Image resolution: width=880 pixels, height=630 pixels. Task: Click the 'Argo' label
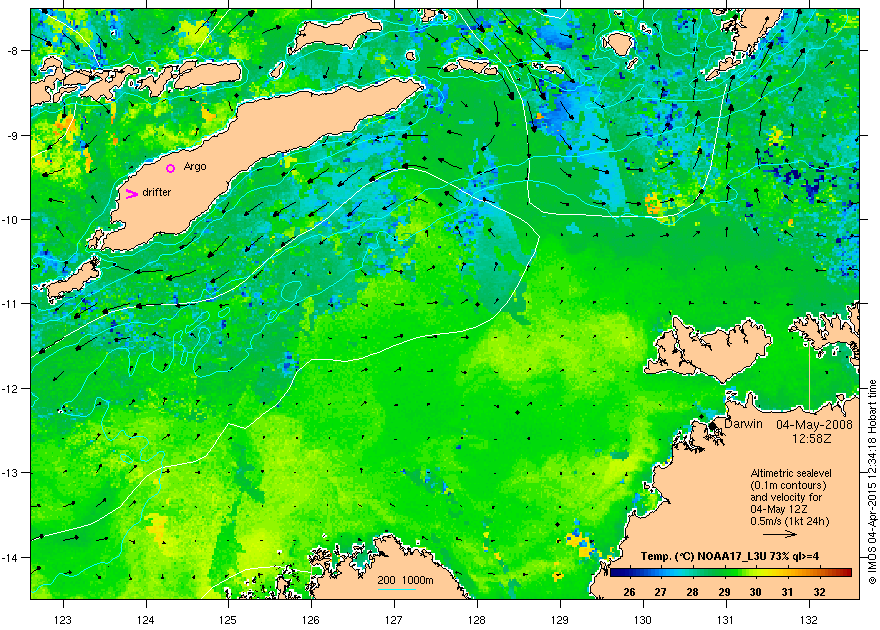(195, 167)
